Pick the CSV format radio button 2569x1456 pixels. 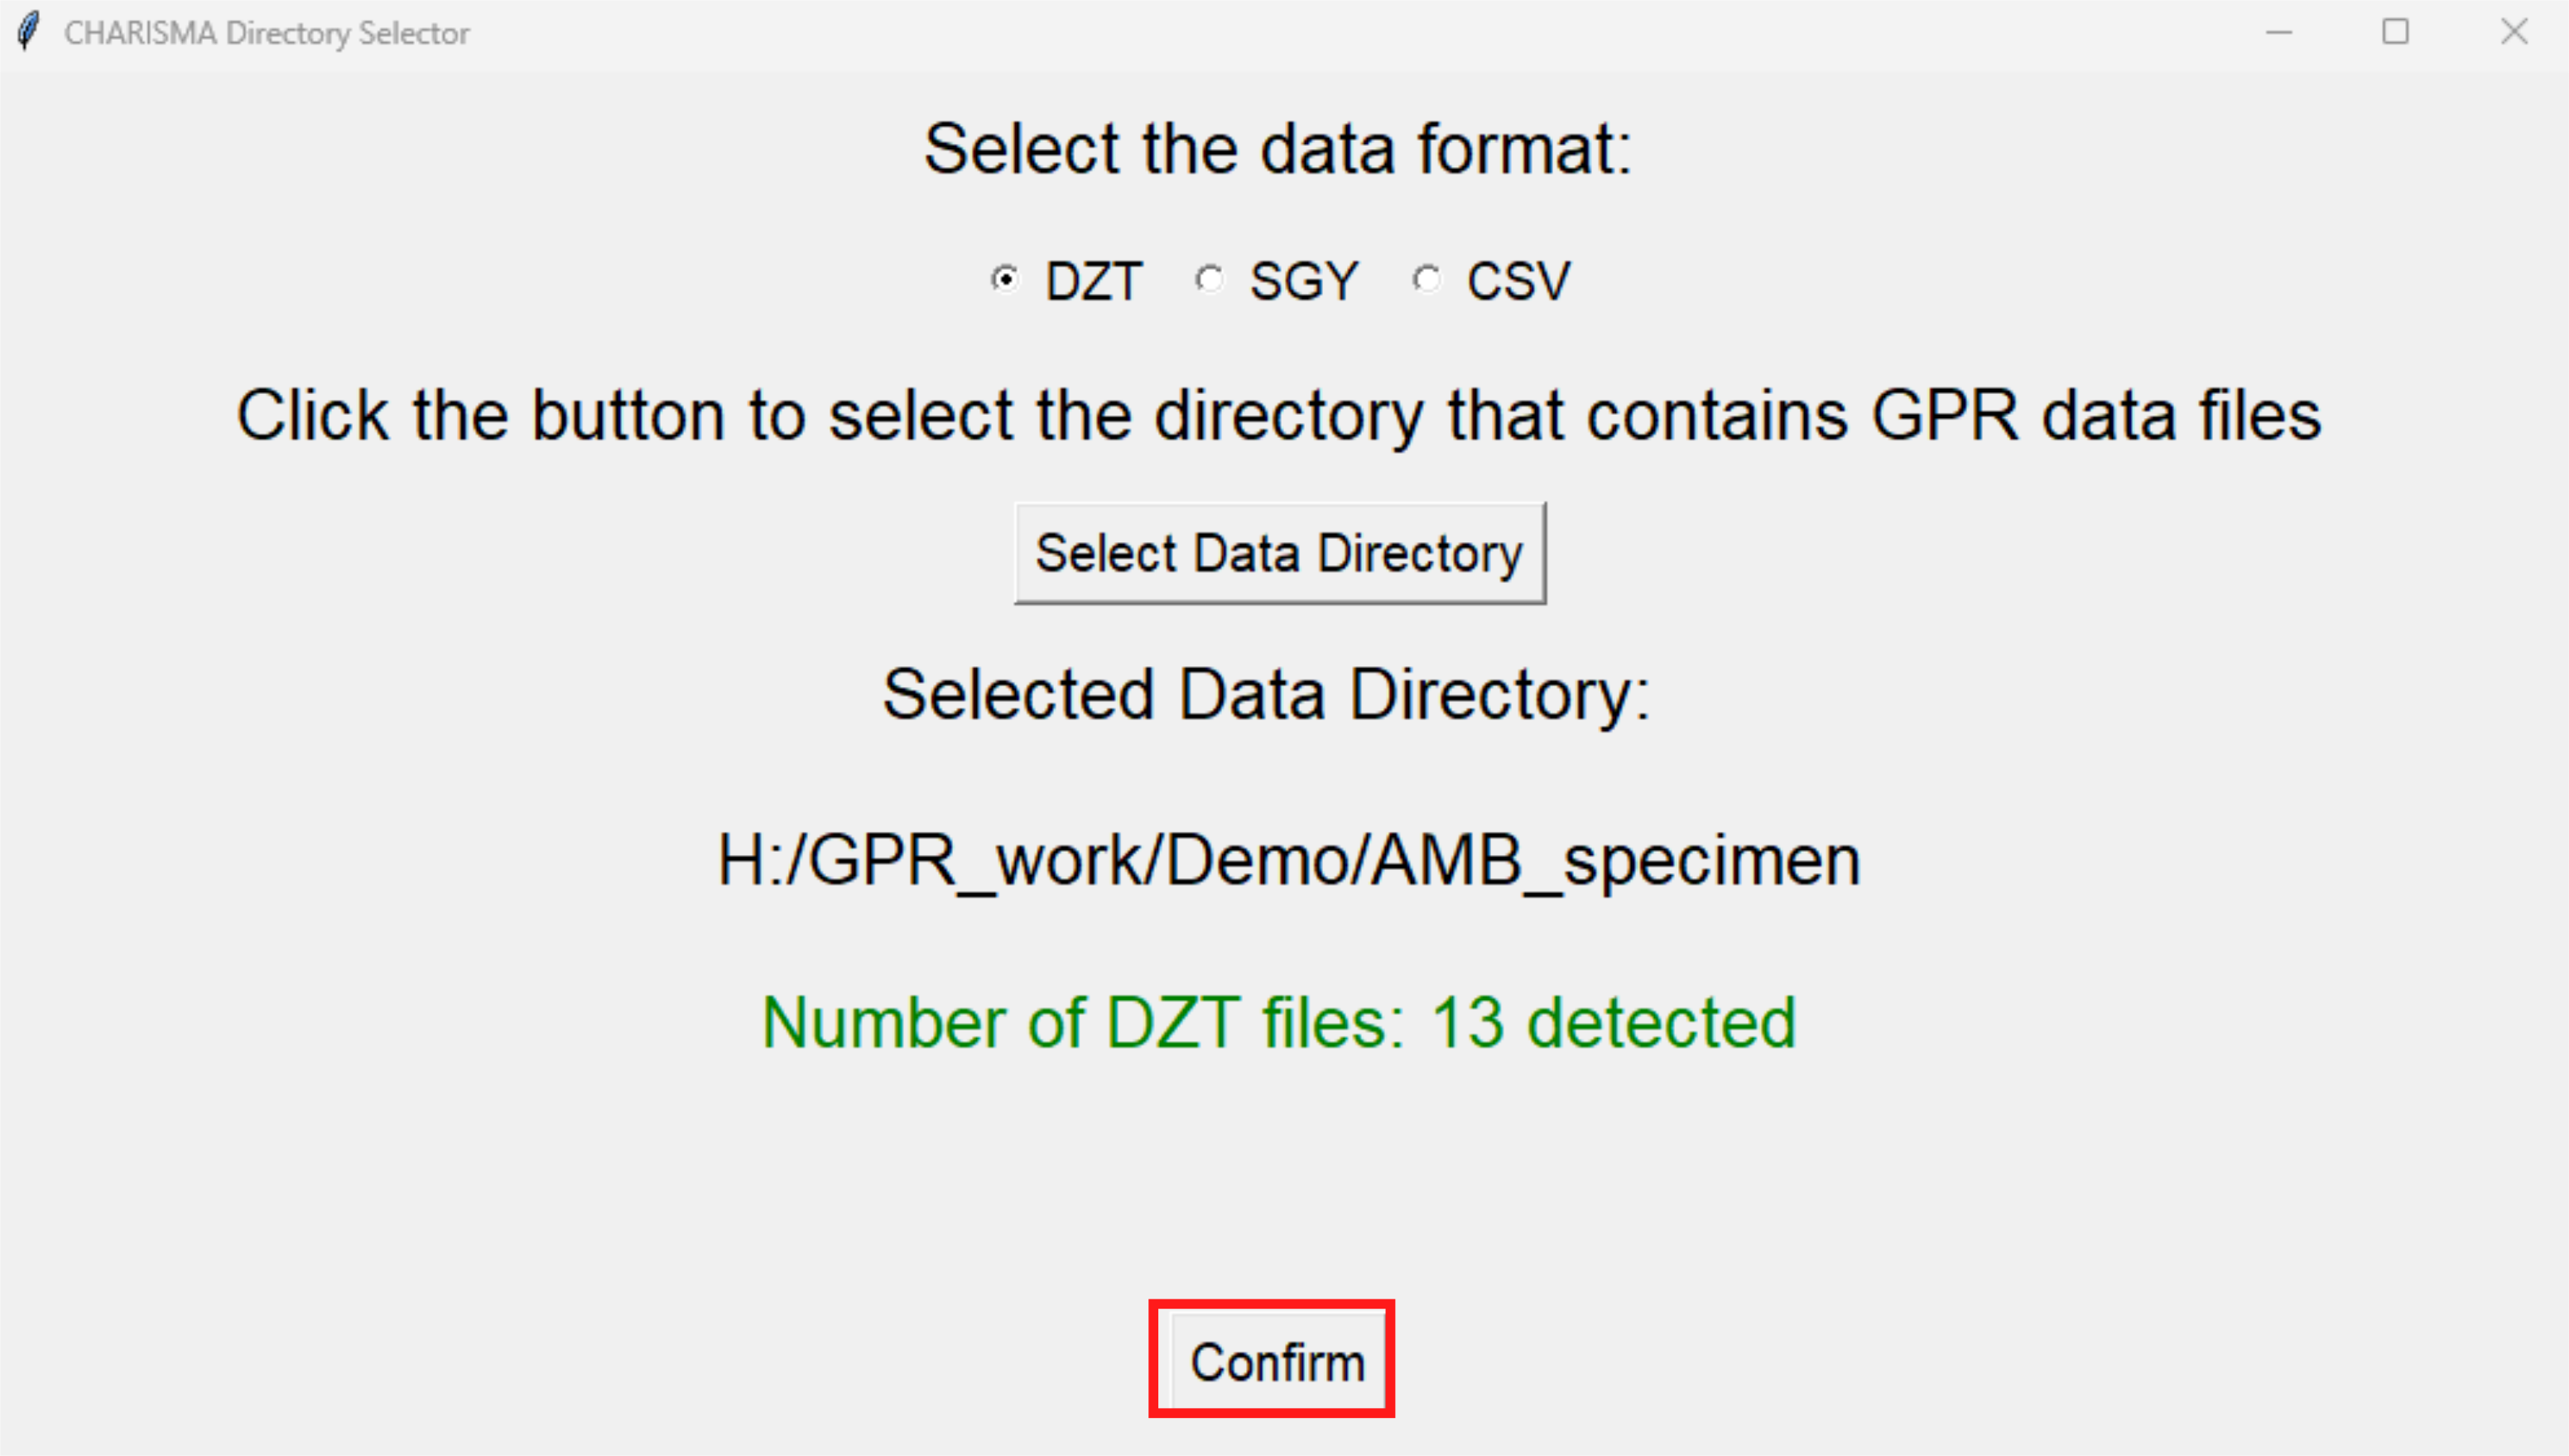pos(1427,279)
